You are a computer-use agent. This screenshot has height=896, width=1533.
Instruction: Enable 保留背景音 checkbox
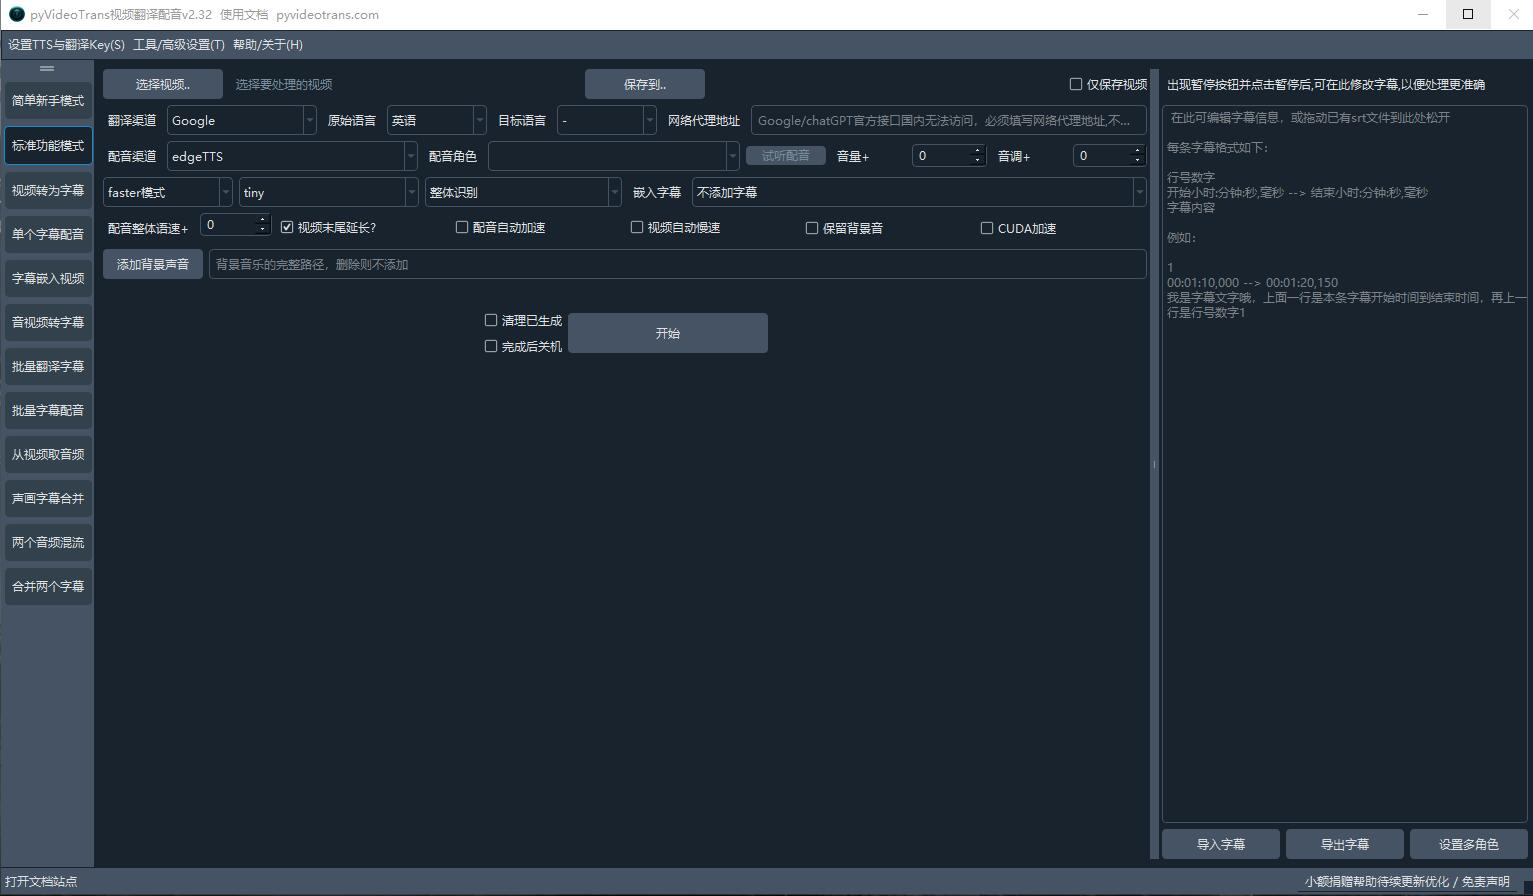(x=812, y=228)
